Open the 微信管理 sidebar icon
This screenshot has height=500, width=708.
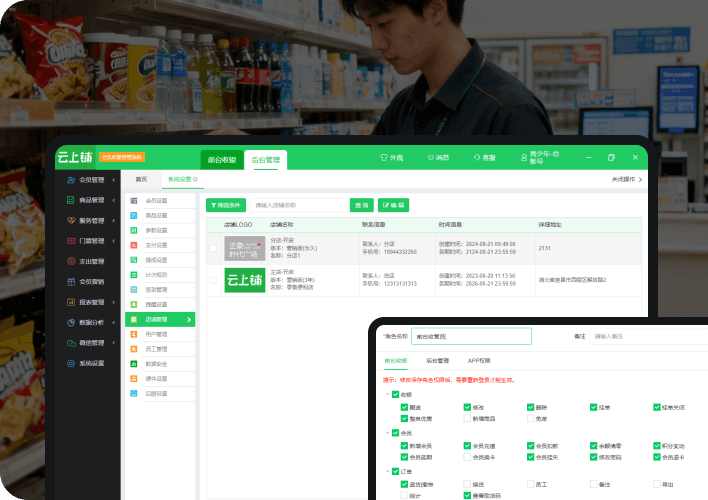tap(71, 343)
